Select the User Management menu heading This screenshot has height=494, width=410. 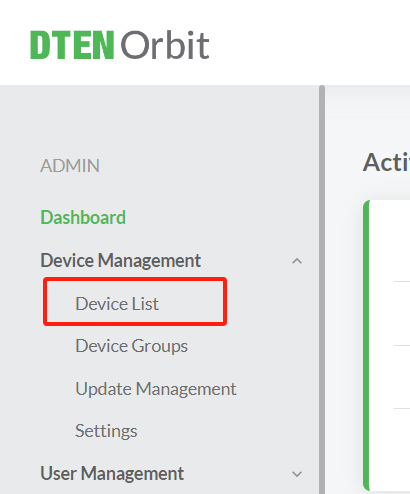[112, 473]
